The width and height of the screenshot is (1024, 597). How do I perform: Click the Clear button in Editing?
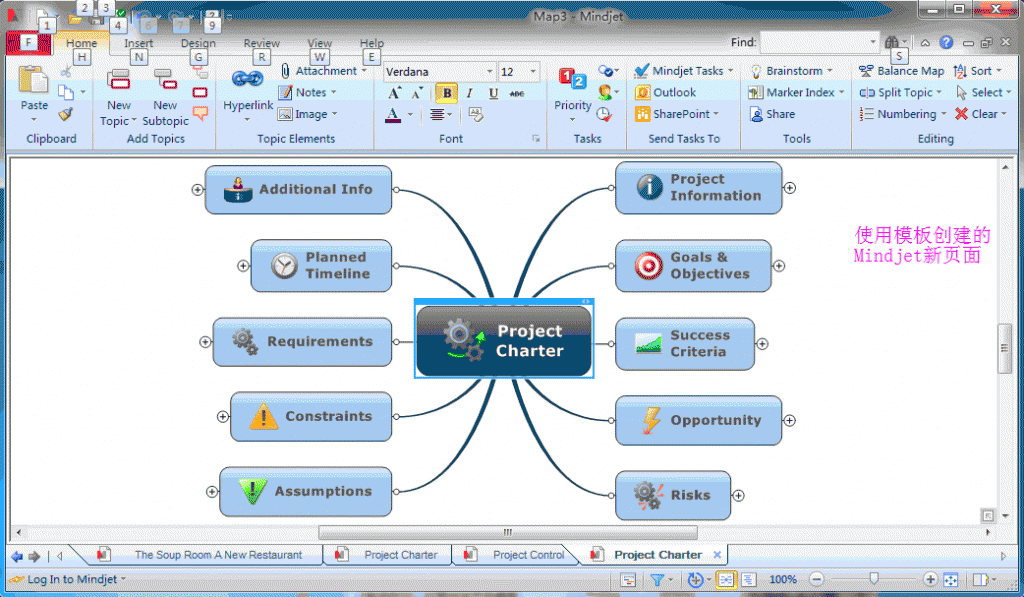pyautogui.click(x=980, y=114)
